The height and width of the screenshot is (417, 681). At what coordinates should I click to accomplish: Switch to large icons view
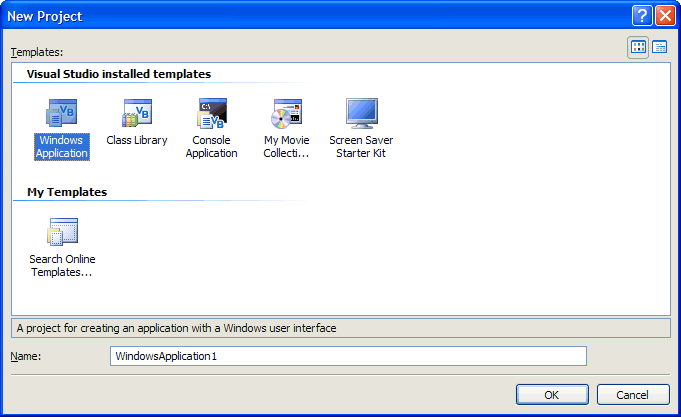click(638, 47)
